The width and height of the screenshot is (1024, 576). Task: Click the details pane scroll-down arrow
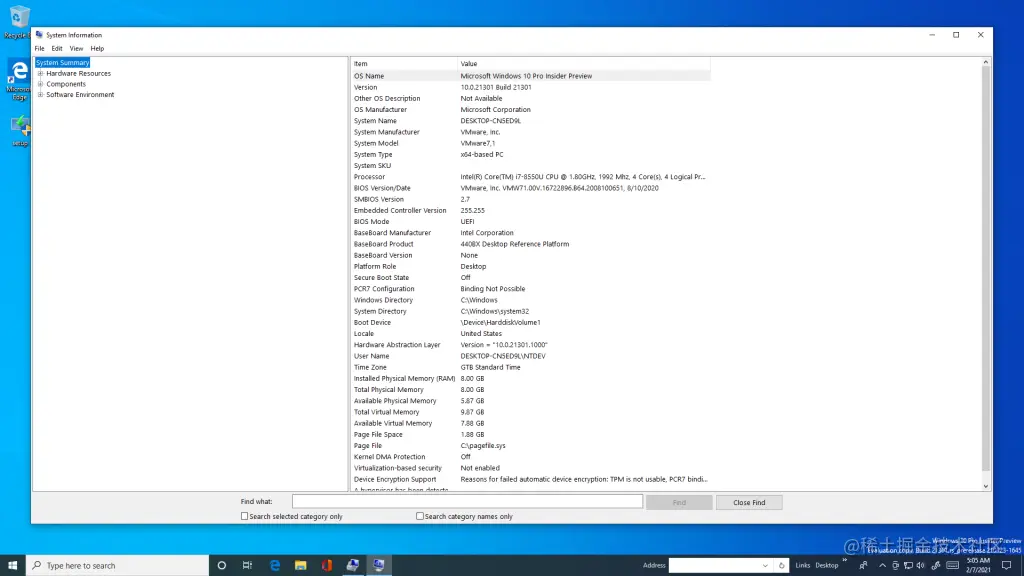tap(985, 486)
